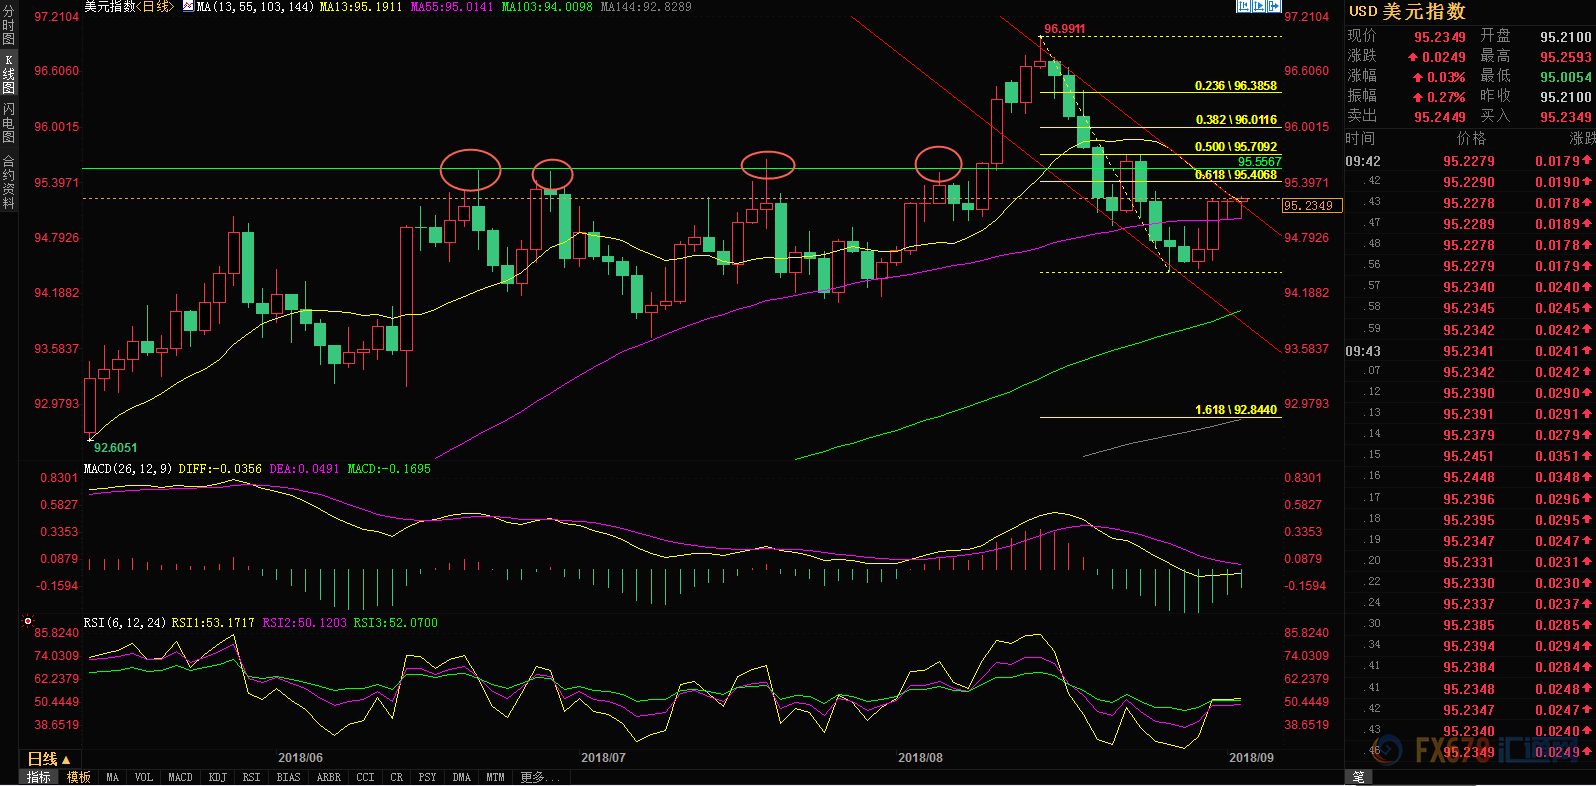This screenshot has height=786, width=1596.
Task: Click the current price tag 95.2349 on axis
Action: tap(1310, 205)
